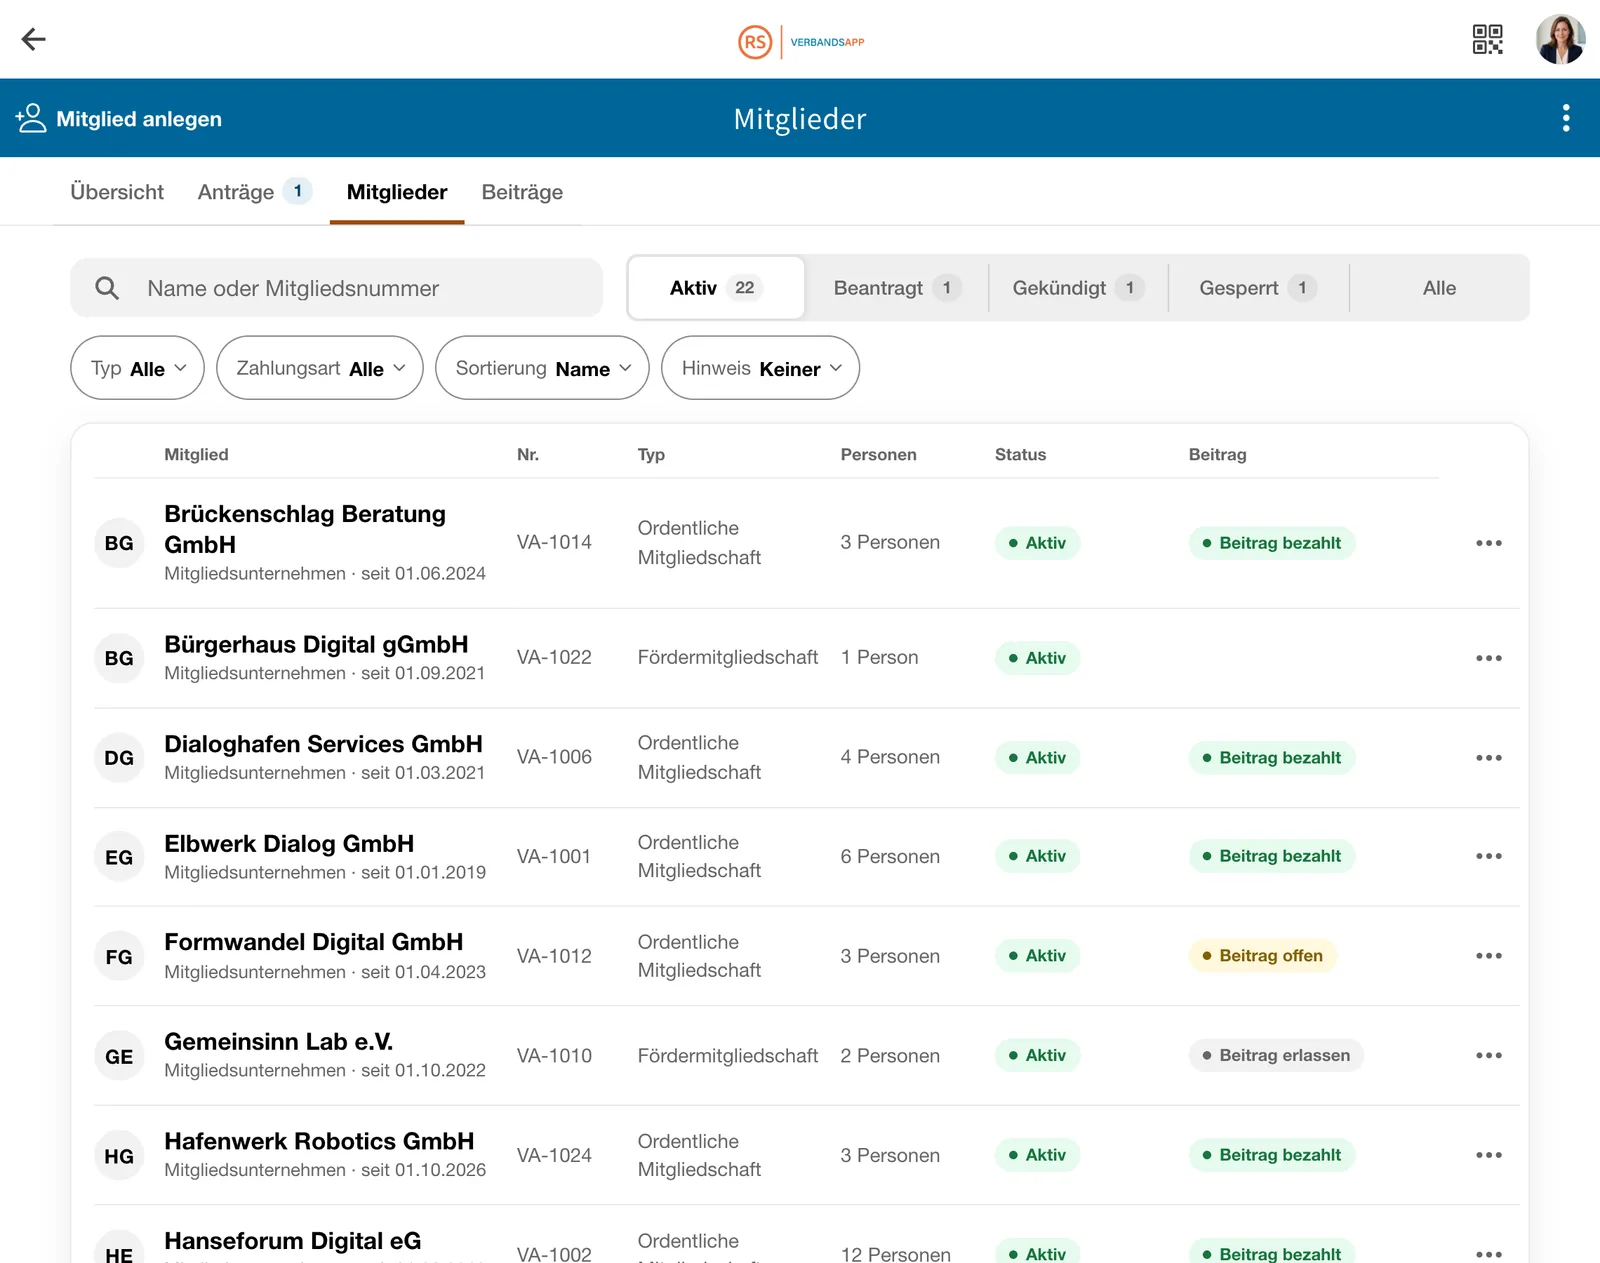Open row actions for Brückenschlag Beratung GmbH
This screenshot has width=1600, height=1263.
1488,543
